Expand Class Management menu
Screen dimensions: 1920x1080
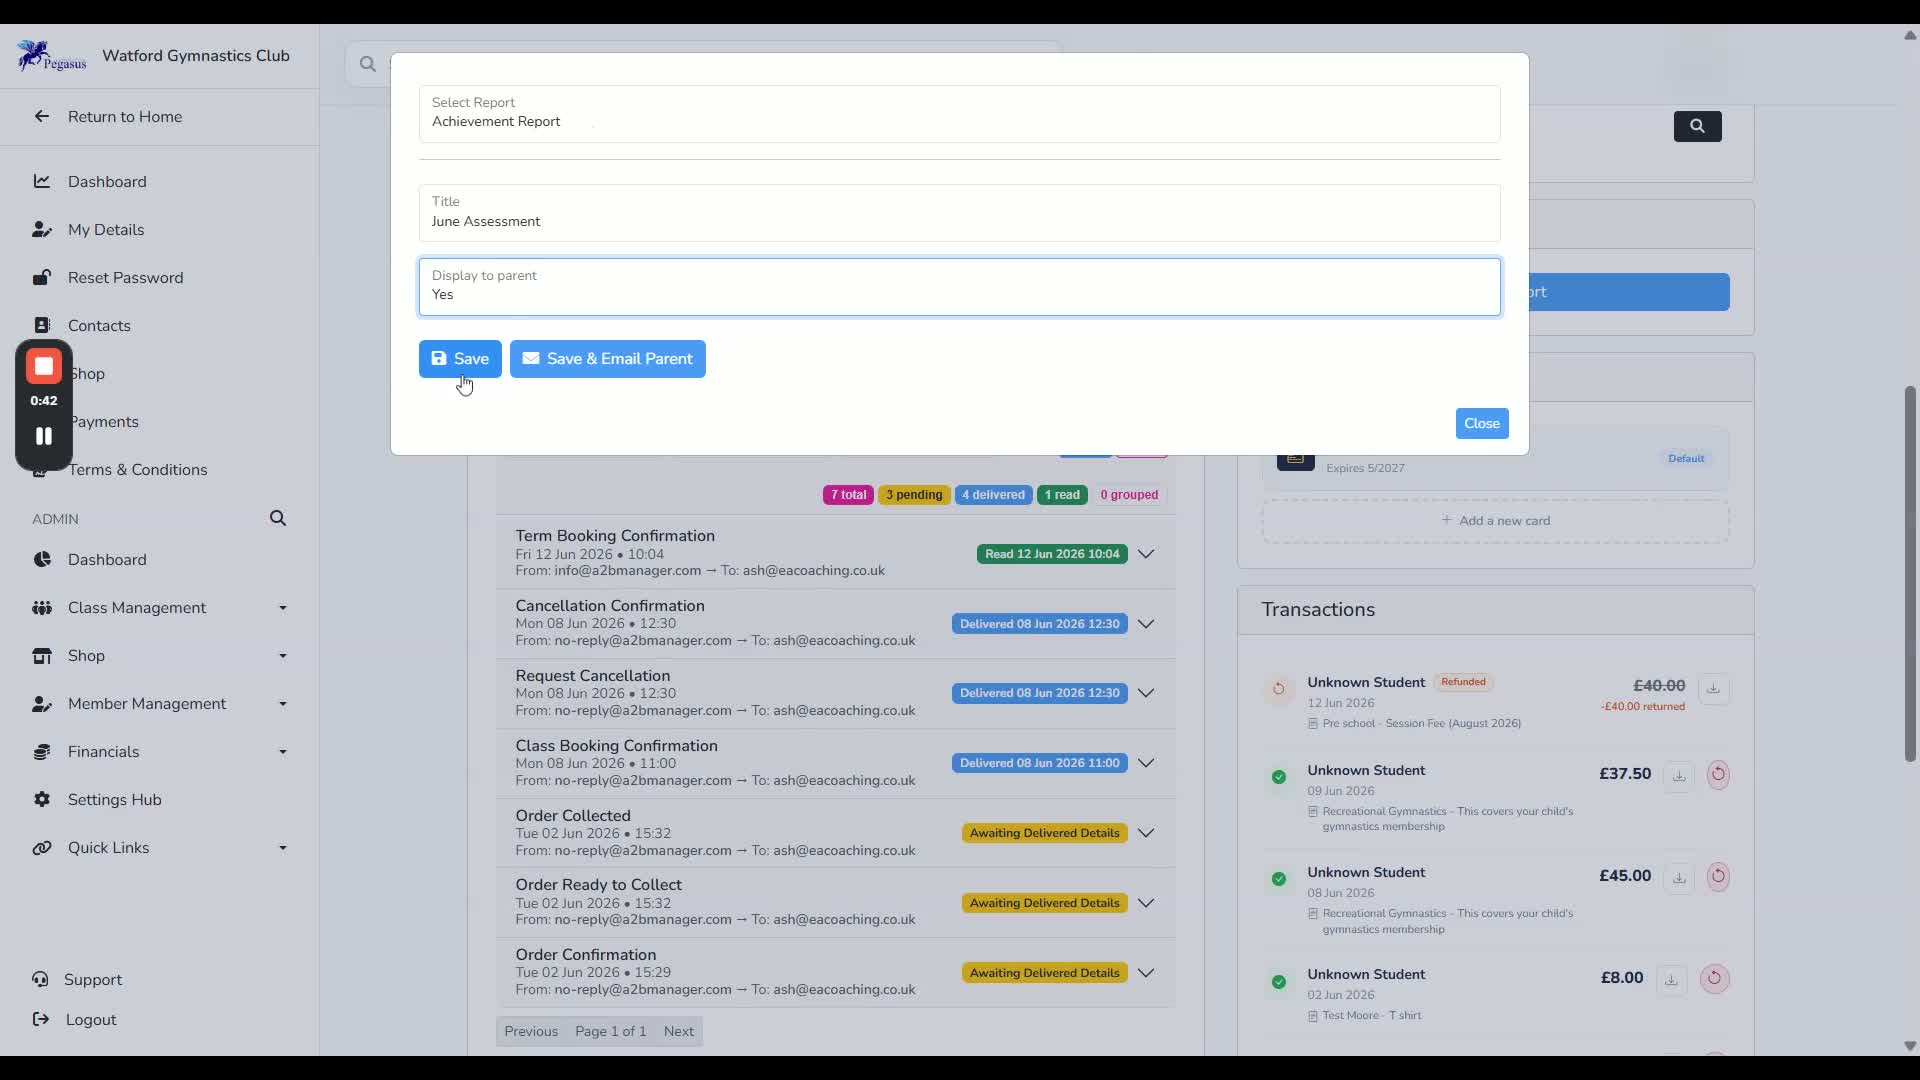pyautogui.click(x=160, y=608)
